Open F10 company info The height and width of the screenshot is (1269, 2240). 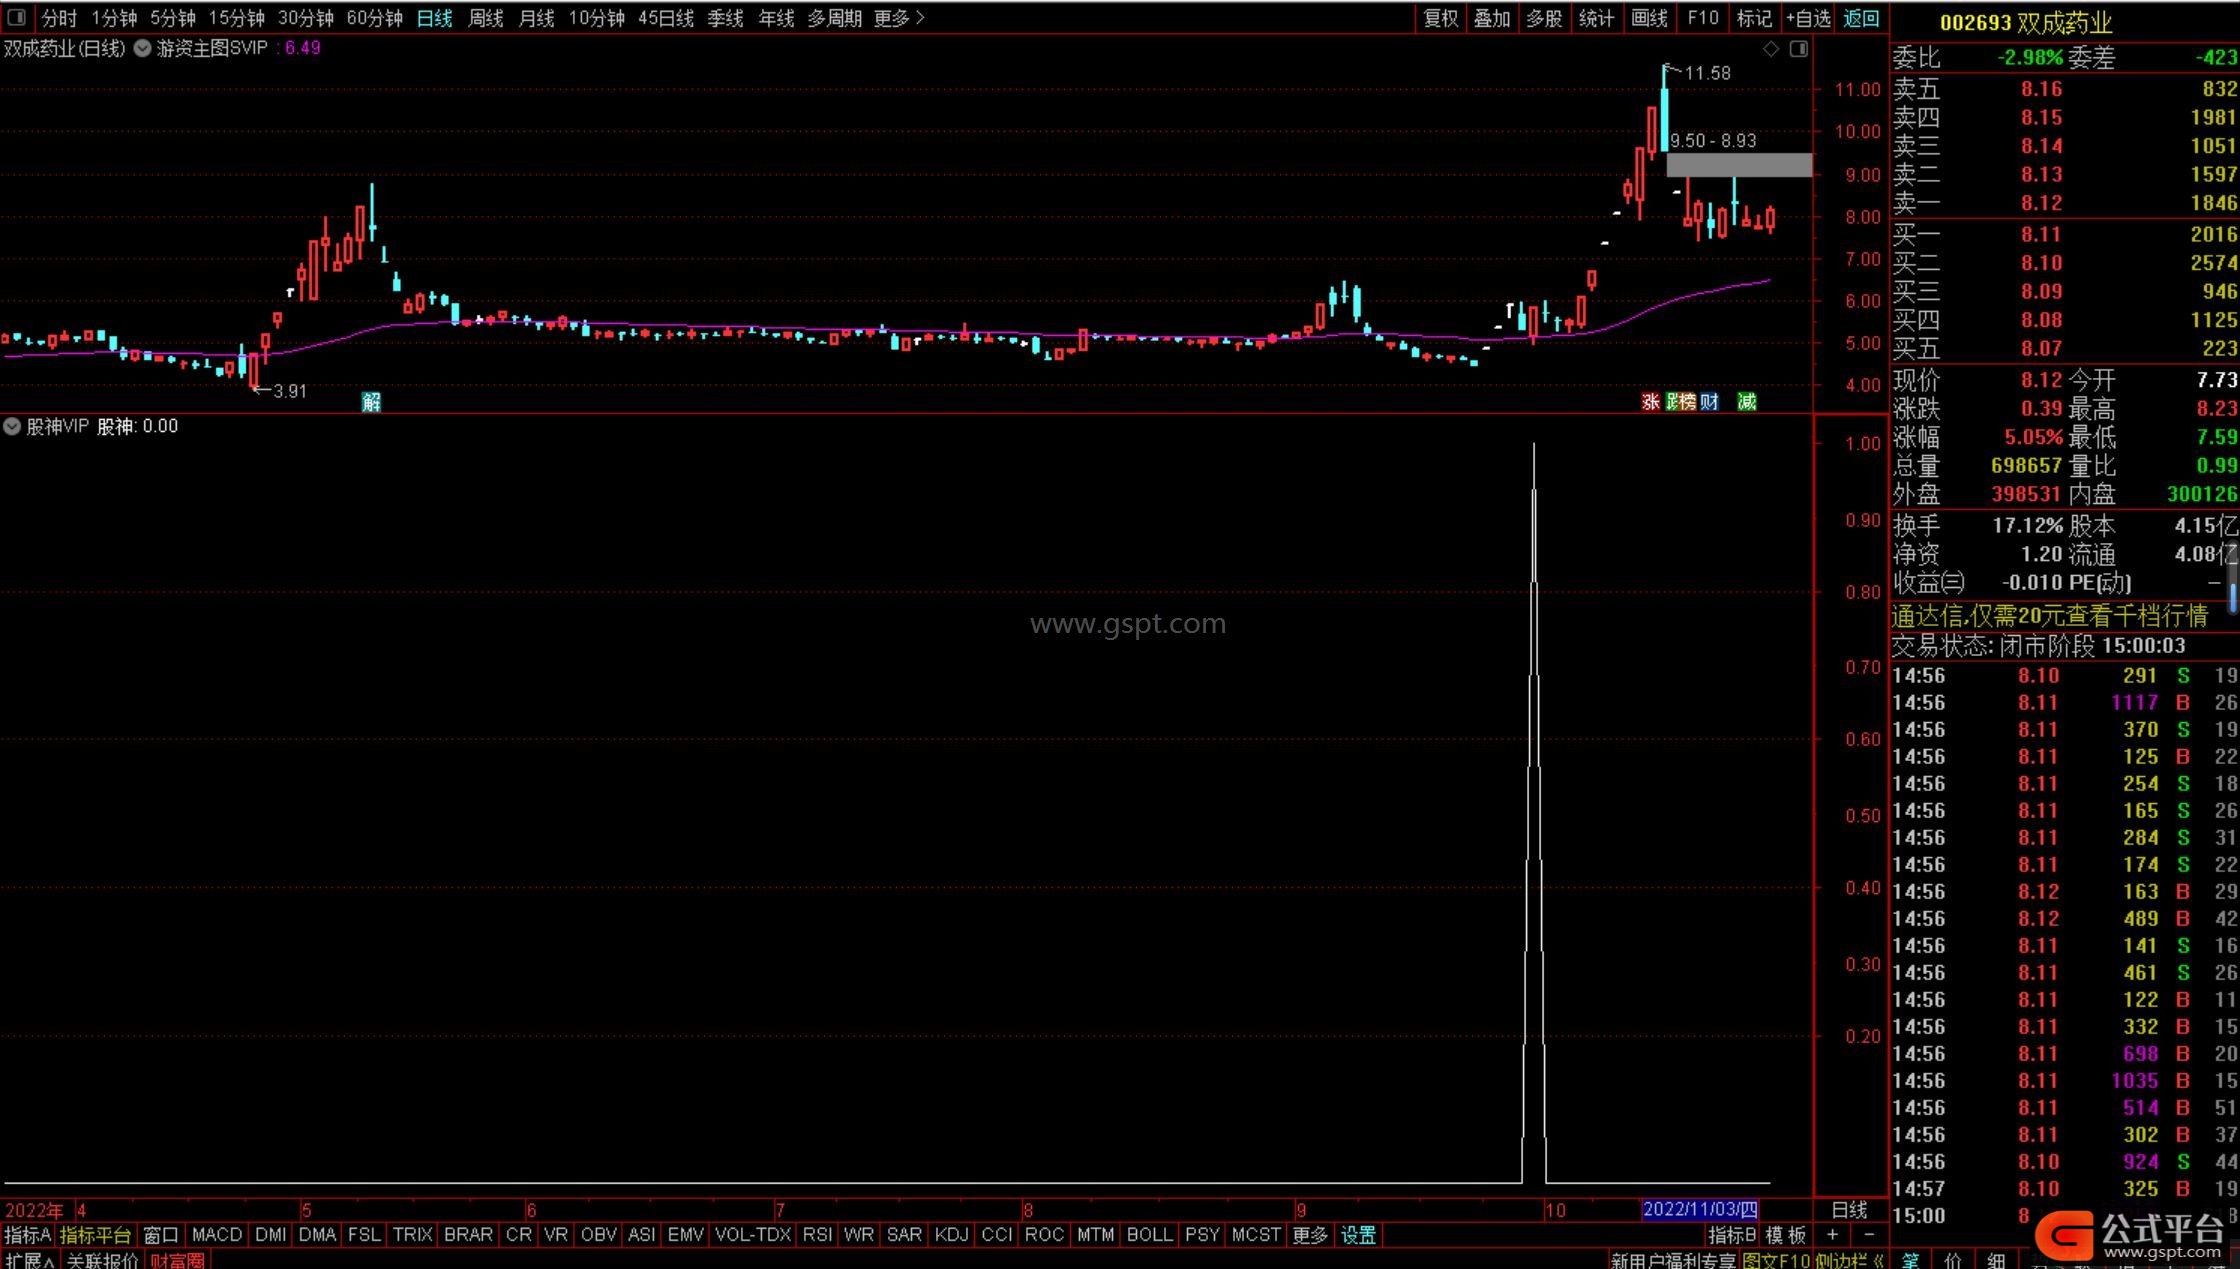coord(1702,18)
